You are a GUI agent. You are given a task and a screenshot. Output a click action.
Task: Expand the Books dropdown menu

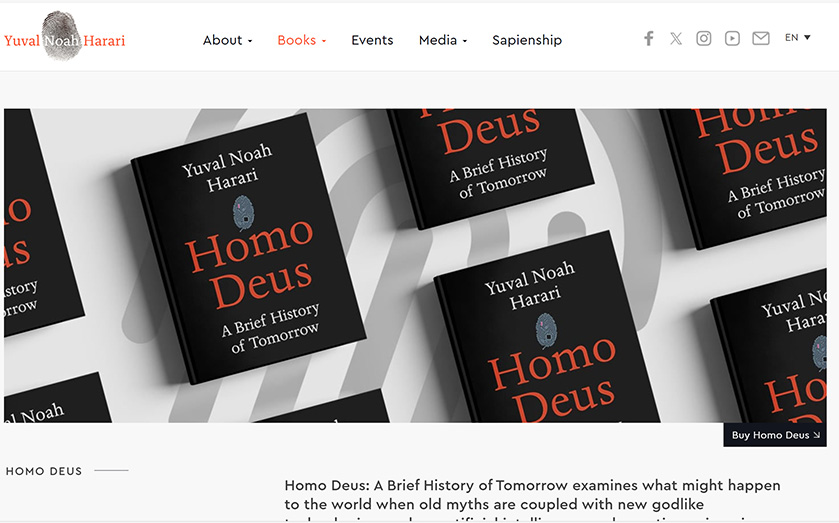pyautogui.click(x=302, y=40)
